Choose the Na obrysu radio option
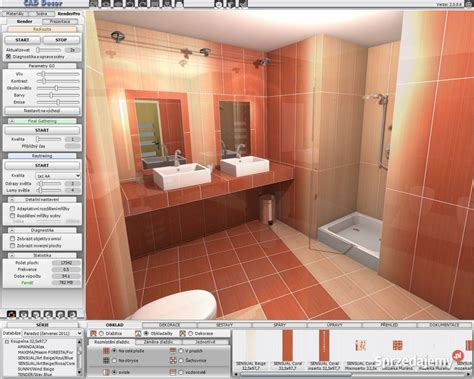This screenshot has height=379, width=474. (114, 360)
